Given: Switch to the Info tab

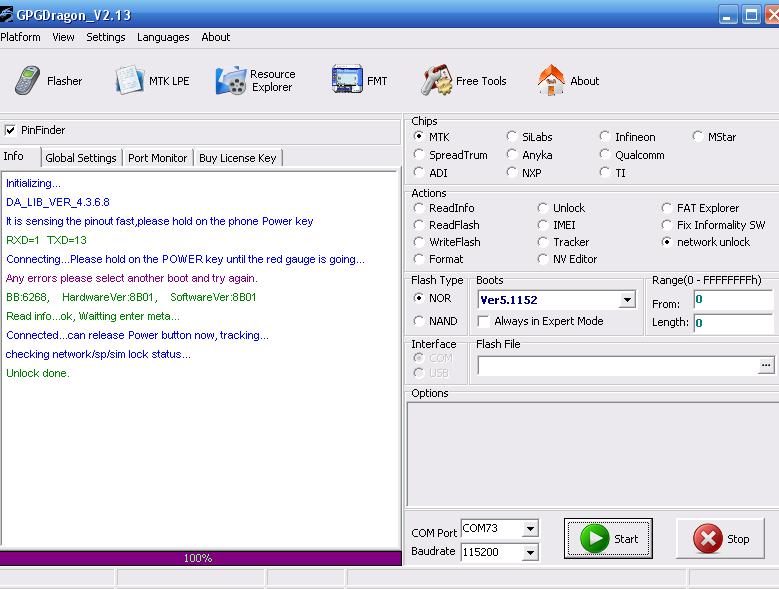Looking at the screenshot, I should tap(20, 156).
